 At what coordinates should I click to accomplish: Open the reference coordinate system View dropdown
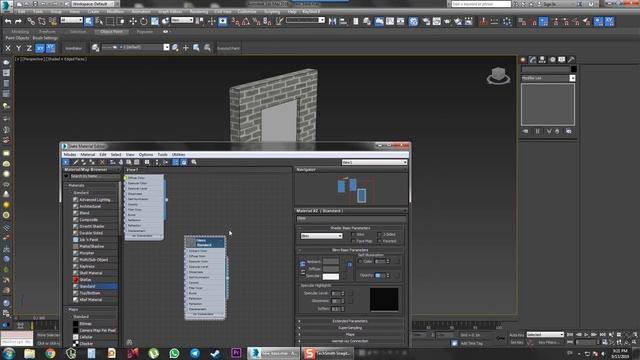(x=182, y=20)
